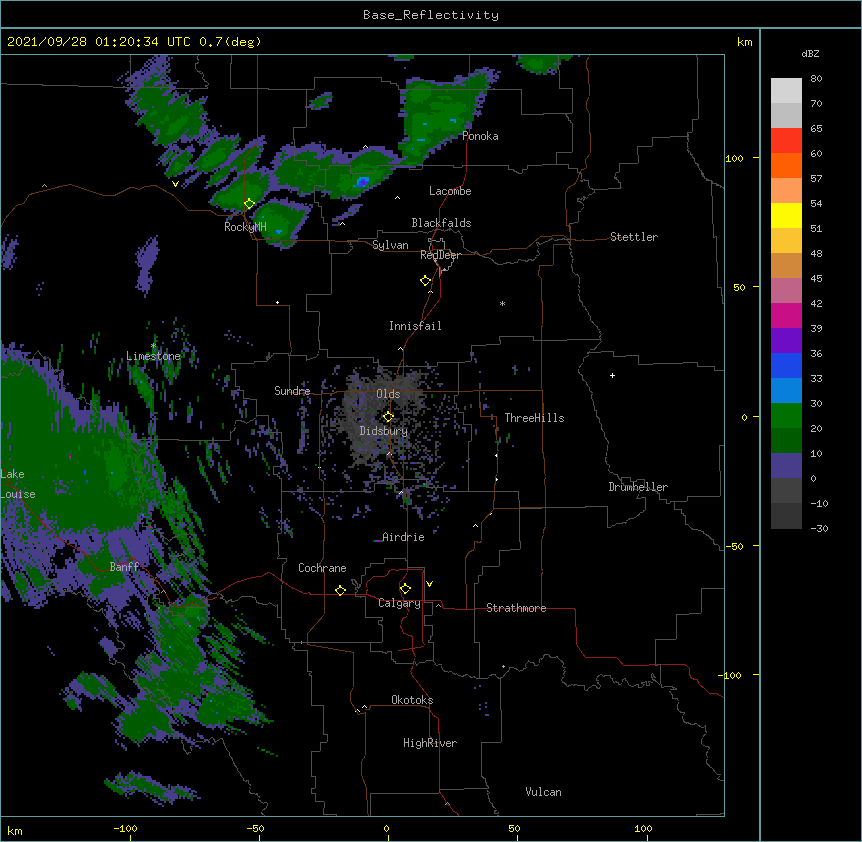Click the Cochrane town label
This screenshot has height=842, width=862.
[322, 568]
